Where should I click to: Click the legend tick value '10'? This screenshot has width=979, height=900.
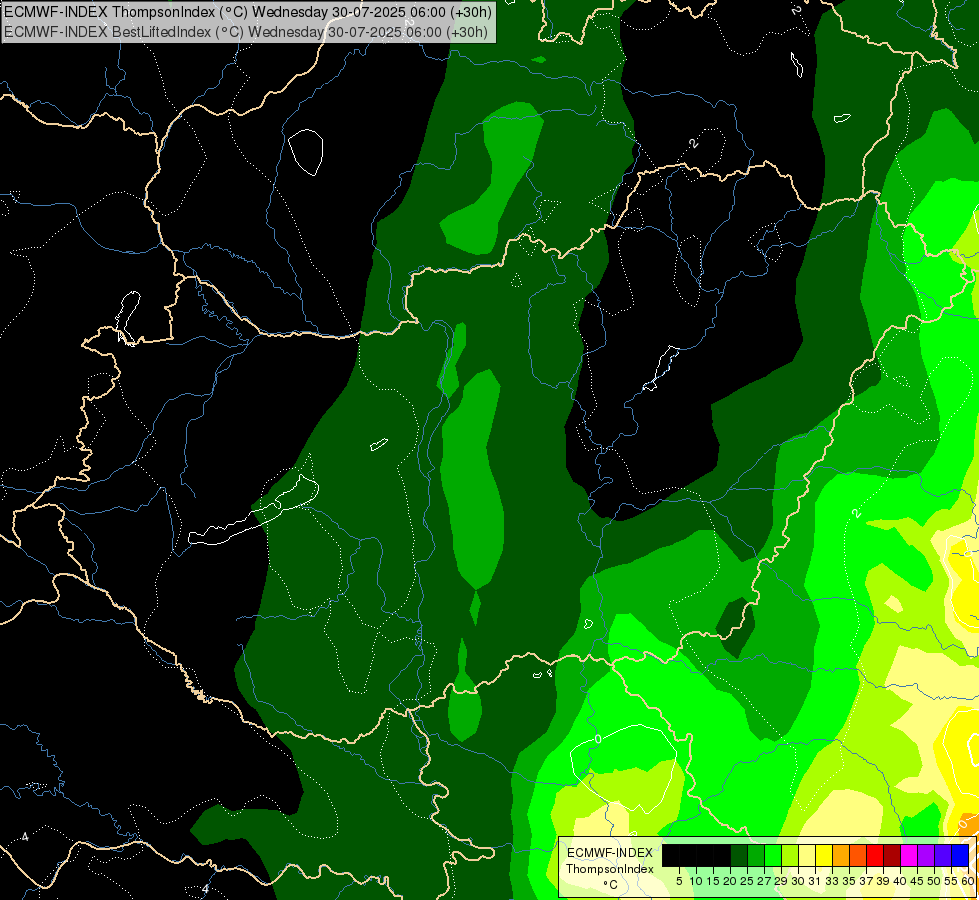pos(696,881)
